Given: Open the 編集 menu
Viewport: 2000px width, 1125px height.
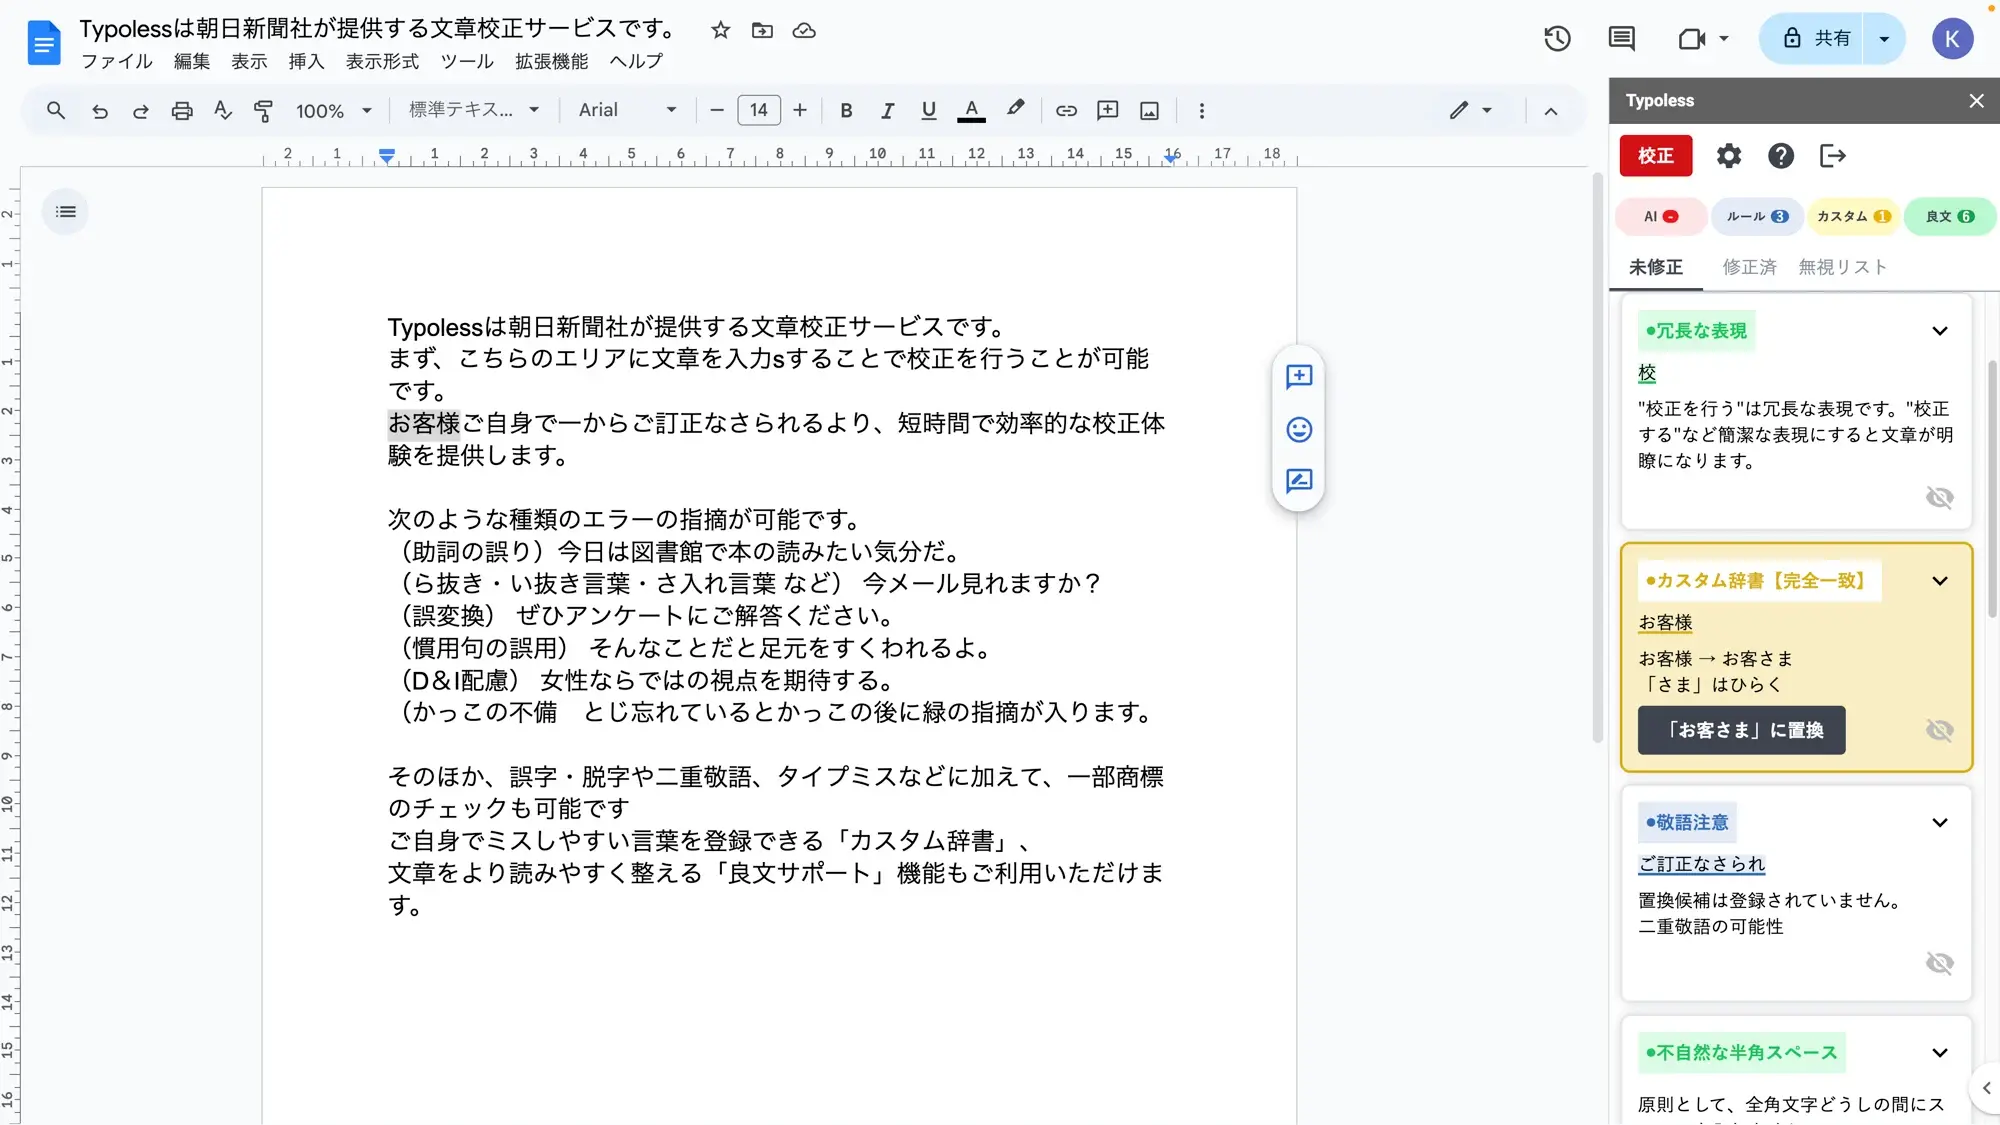Looking at the screenshot, I should coord(192,61).
